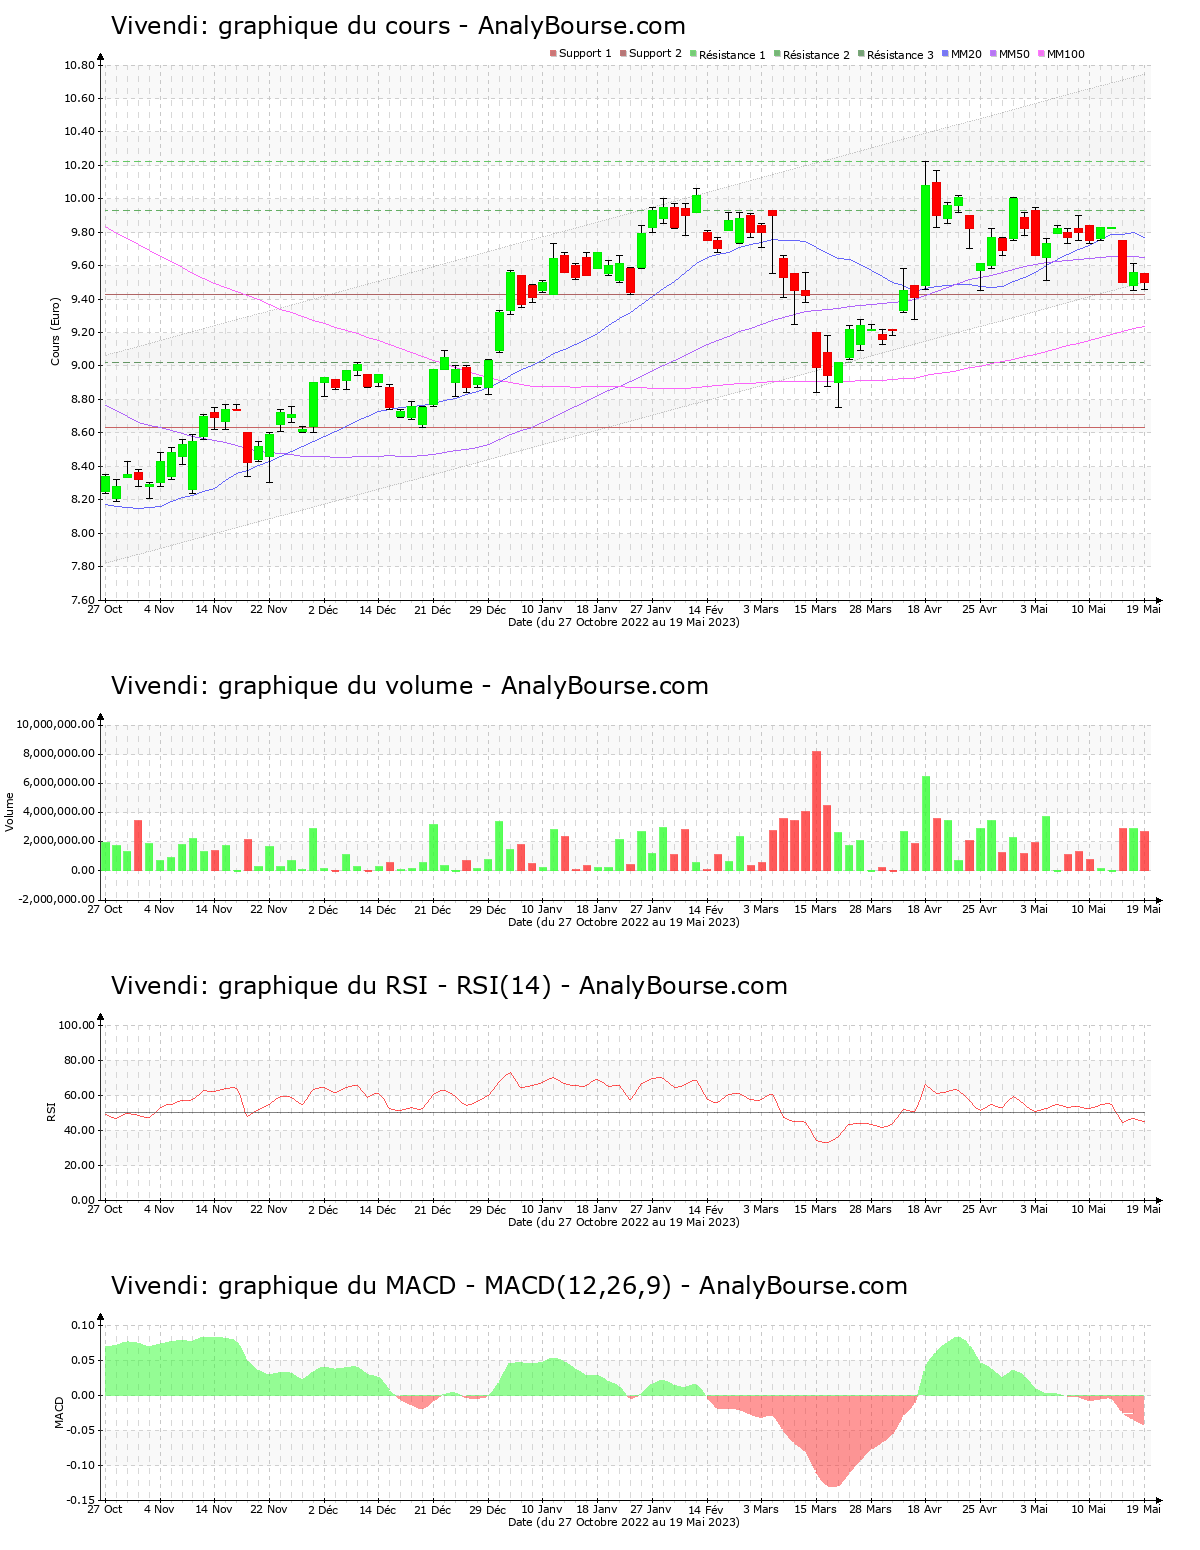This screenshot has height=1550, width=1200.
Task: Click the 100.00 value on RSI axis
Action: click(76, 1025)
